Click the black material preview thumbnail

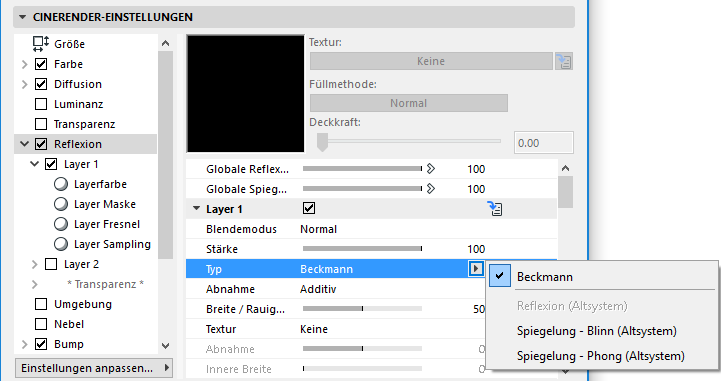click(x=246, y=94)
